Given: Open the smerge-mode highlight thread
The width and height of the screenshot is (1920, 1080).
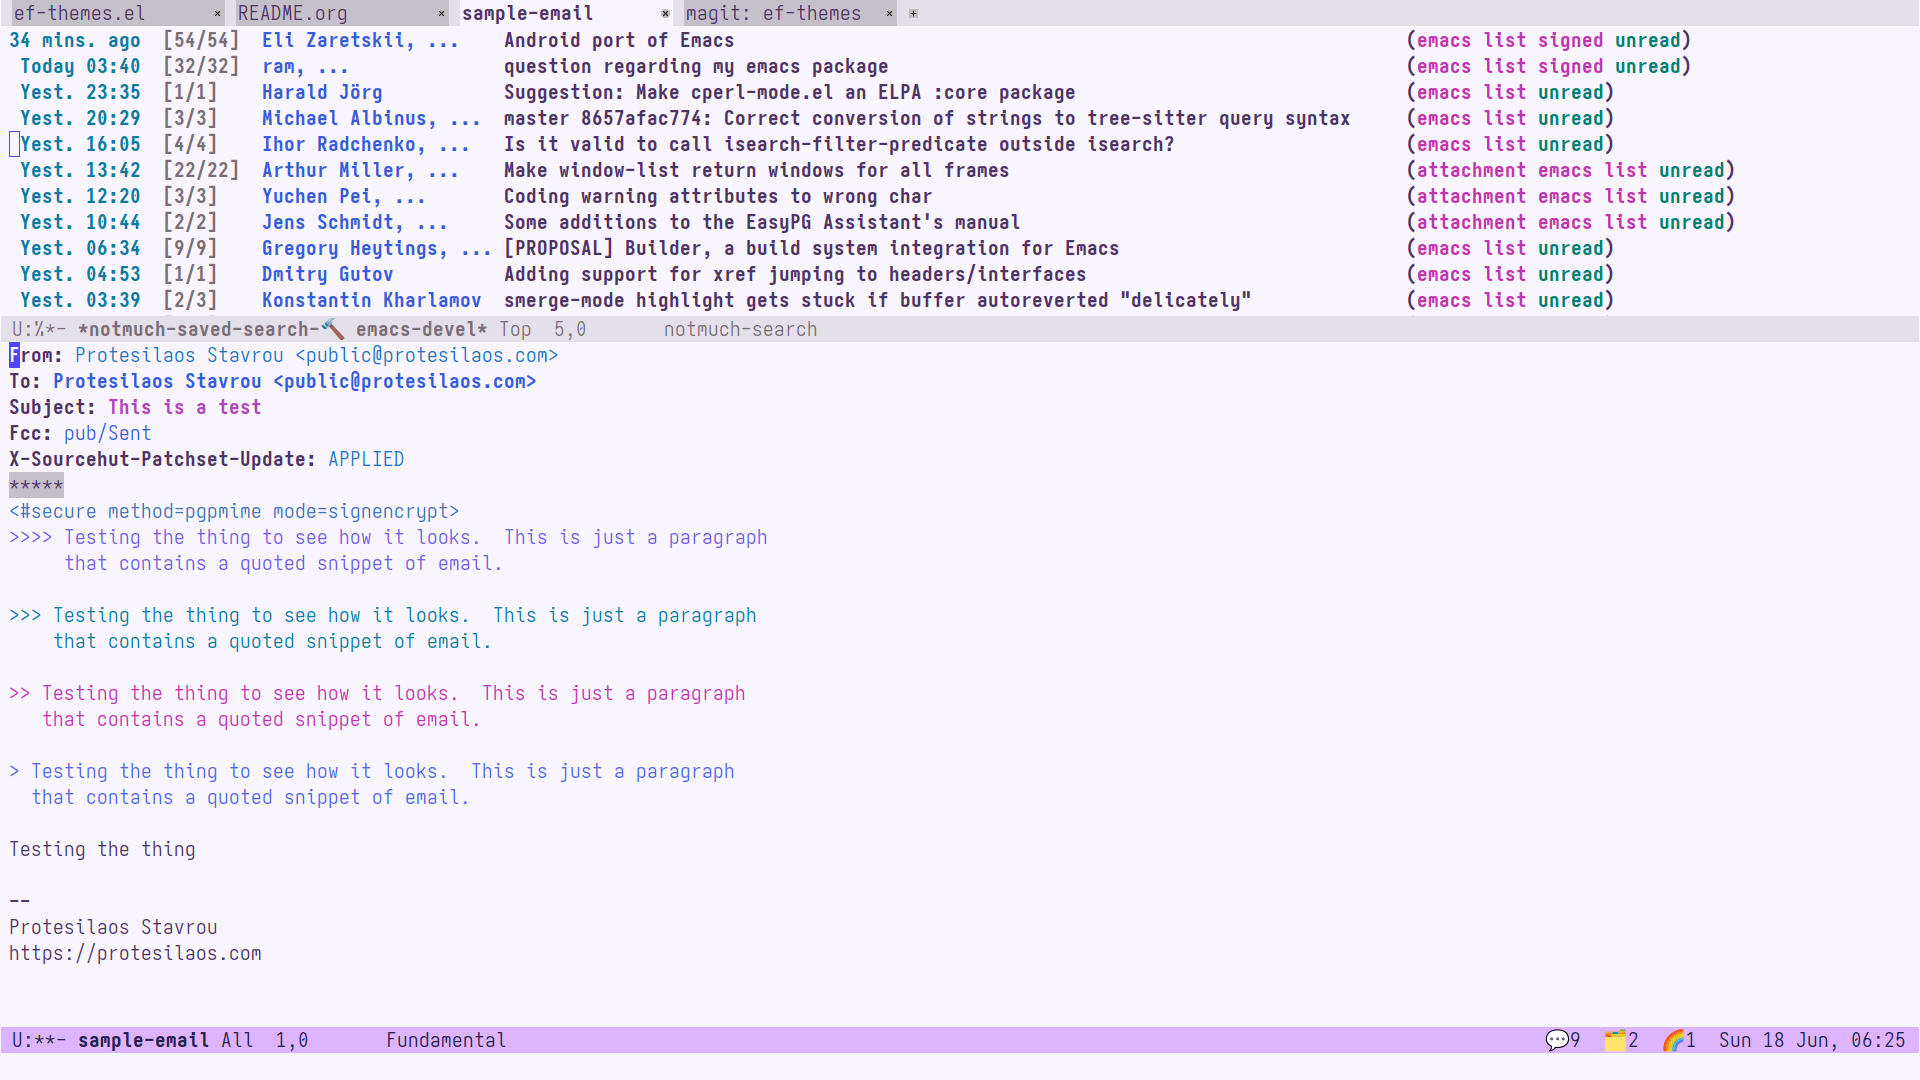Looking at the screenshot, I should tap(878, 300).
